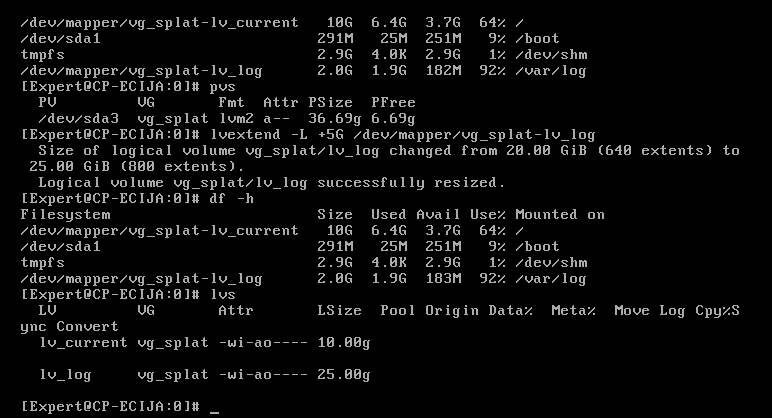
Task: Select the lv_current row in lvs output
Action: coord(204,343)
